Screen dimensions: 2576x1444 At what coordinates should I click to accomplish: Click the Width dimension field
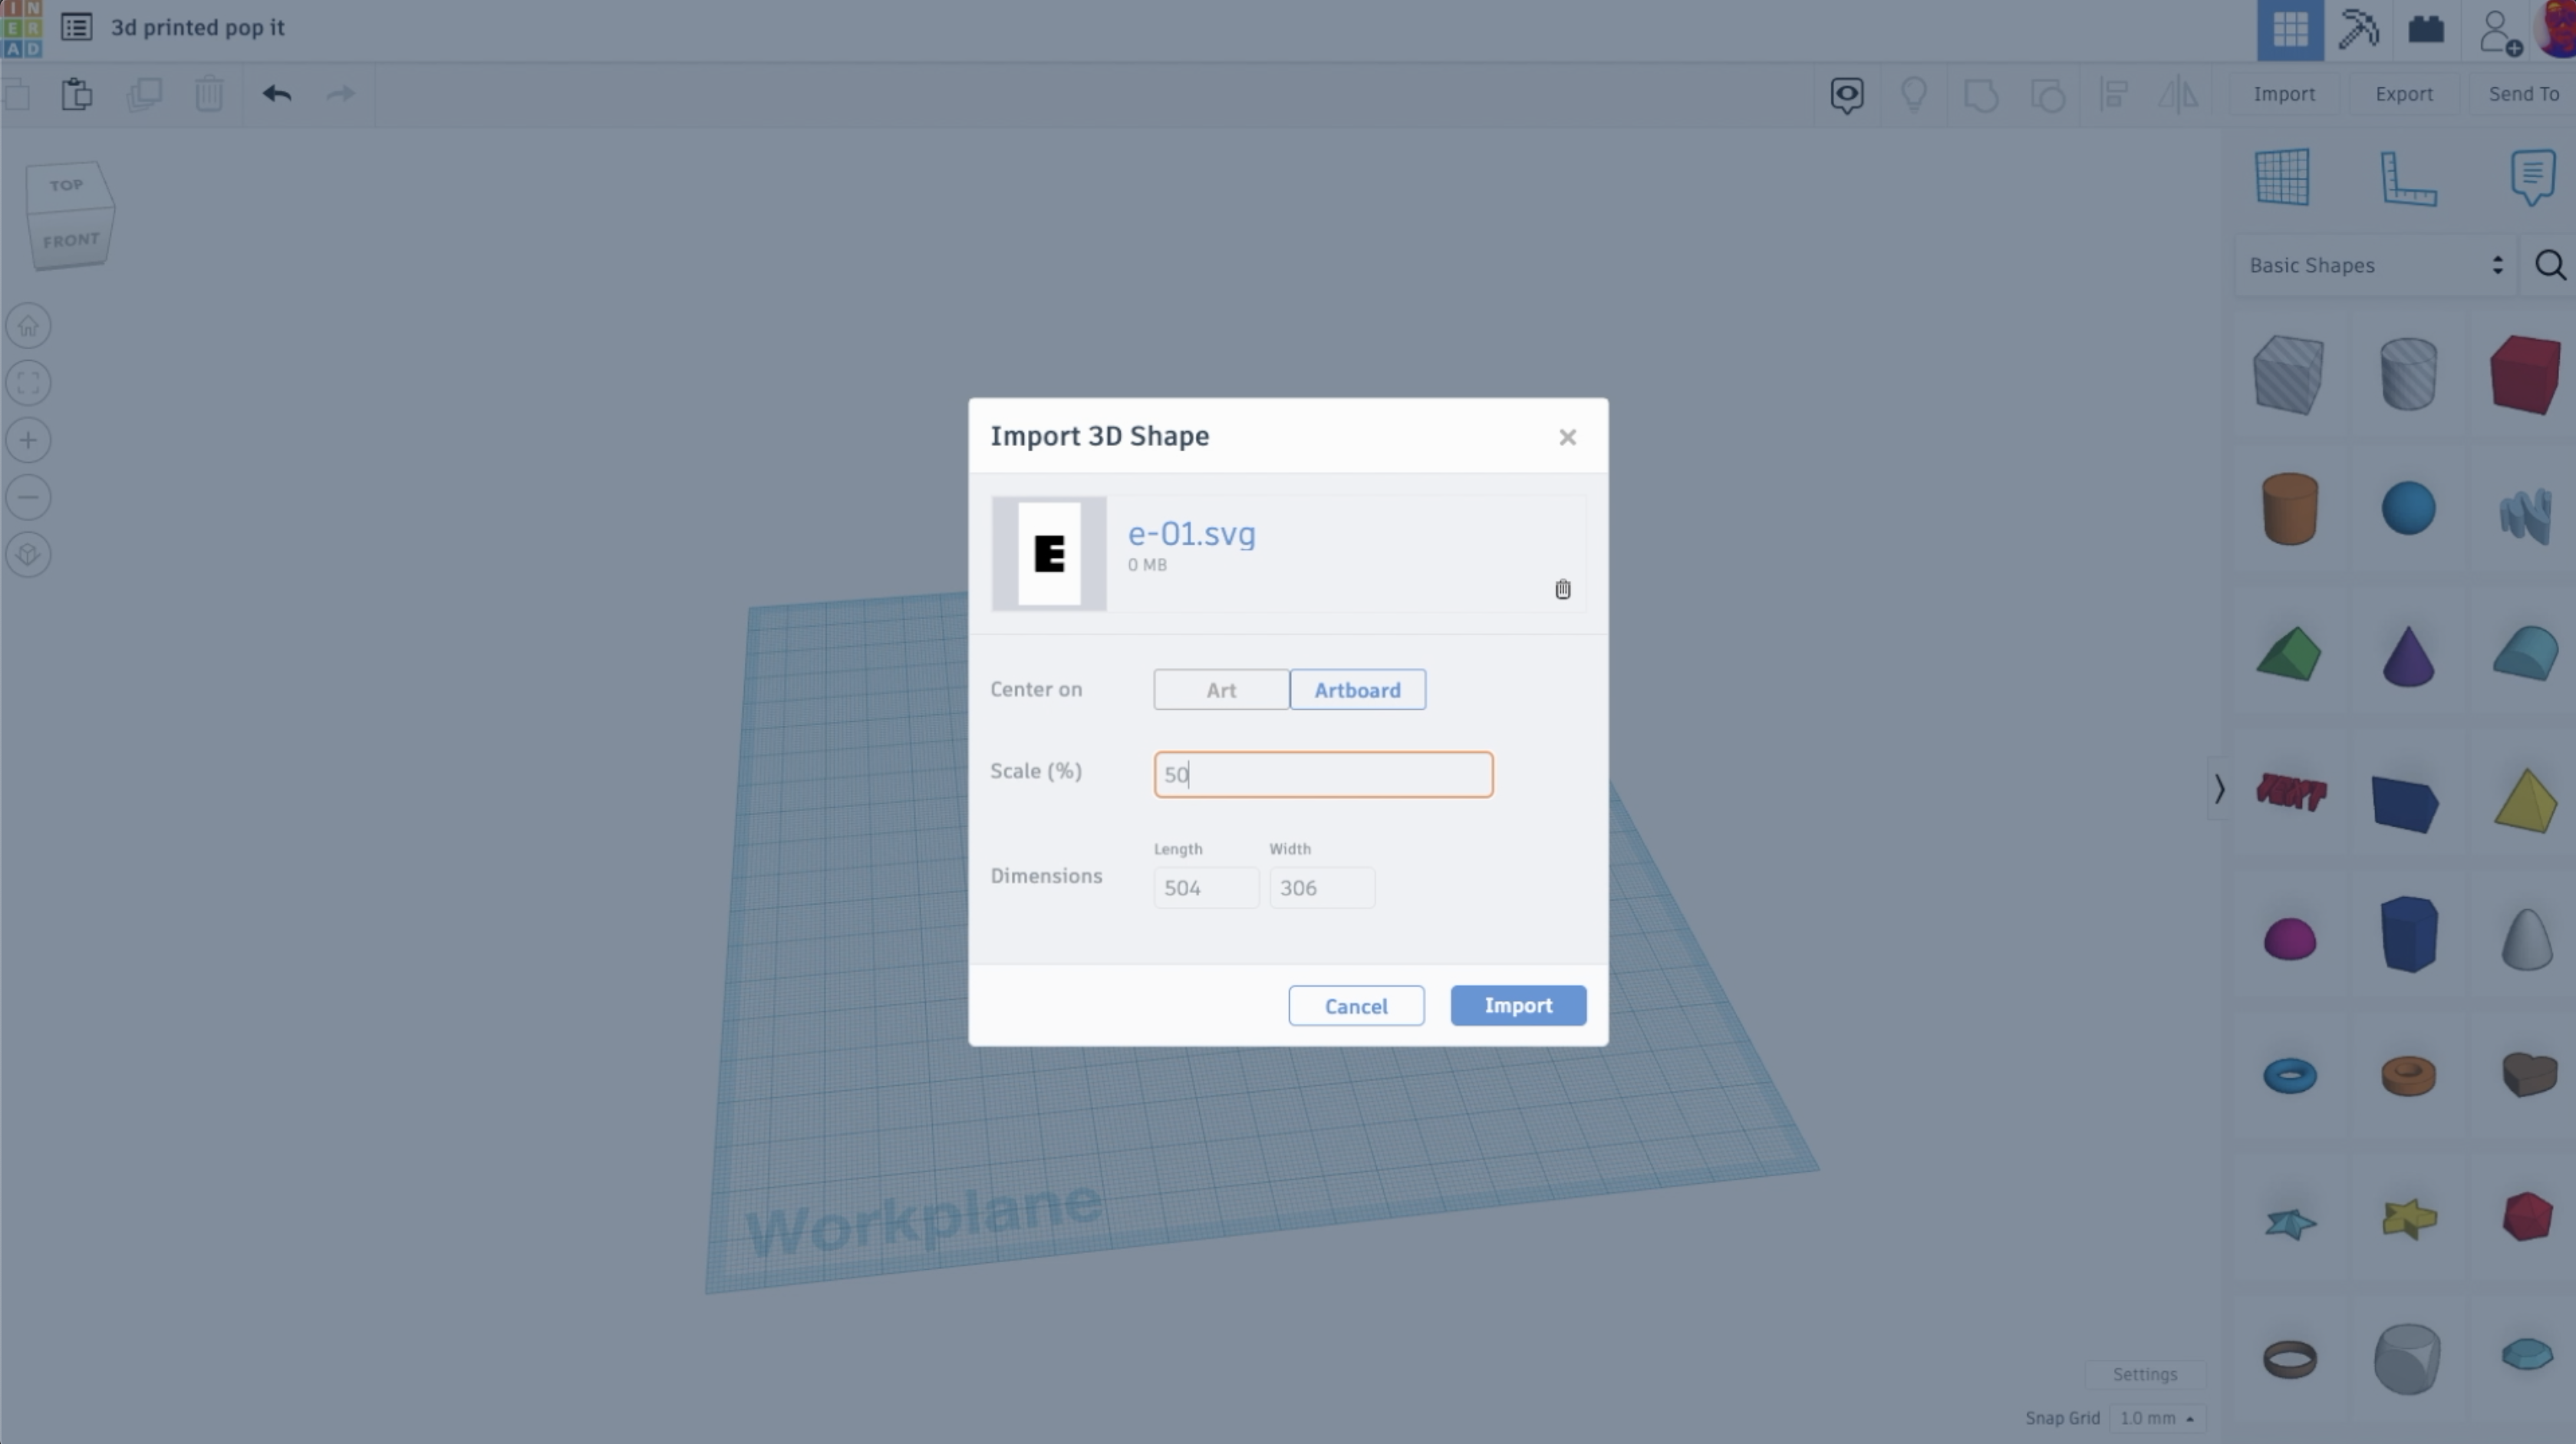click(x=1322, y=887)
